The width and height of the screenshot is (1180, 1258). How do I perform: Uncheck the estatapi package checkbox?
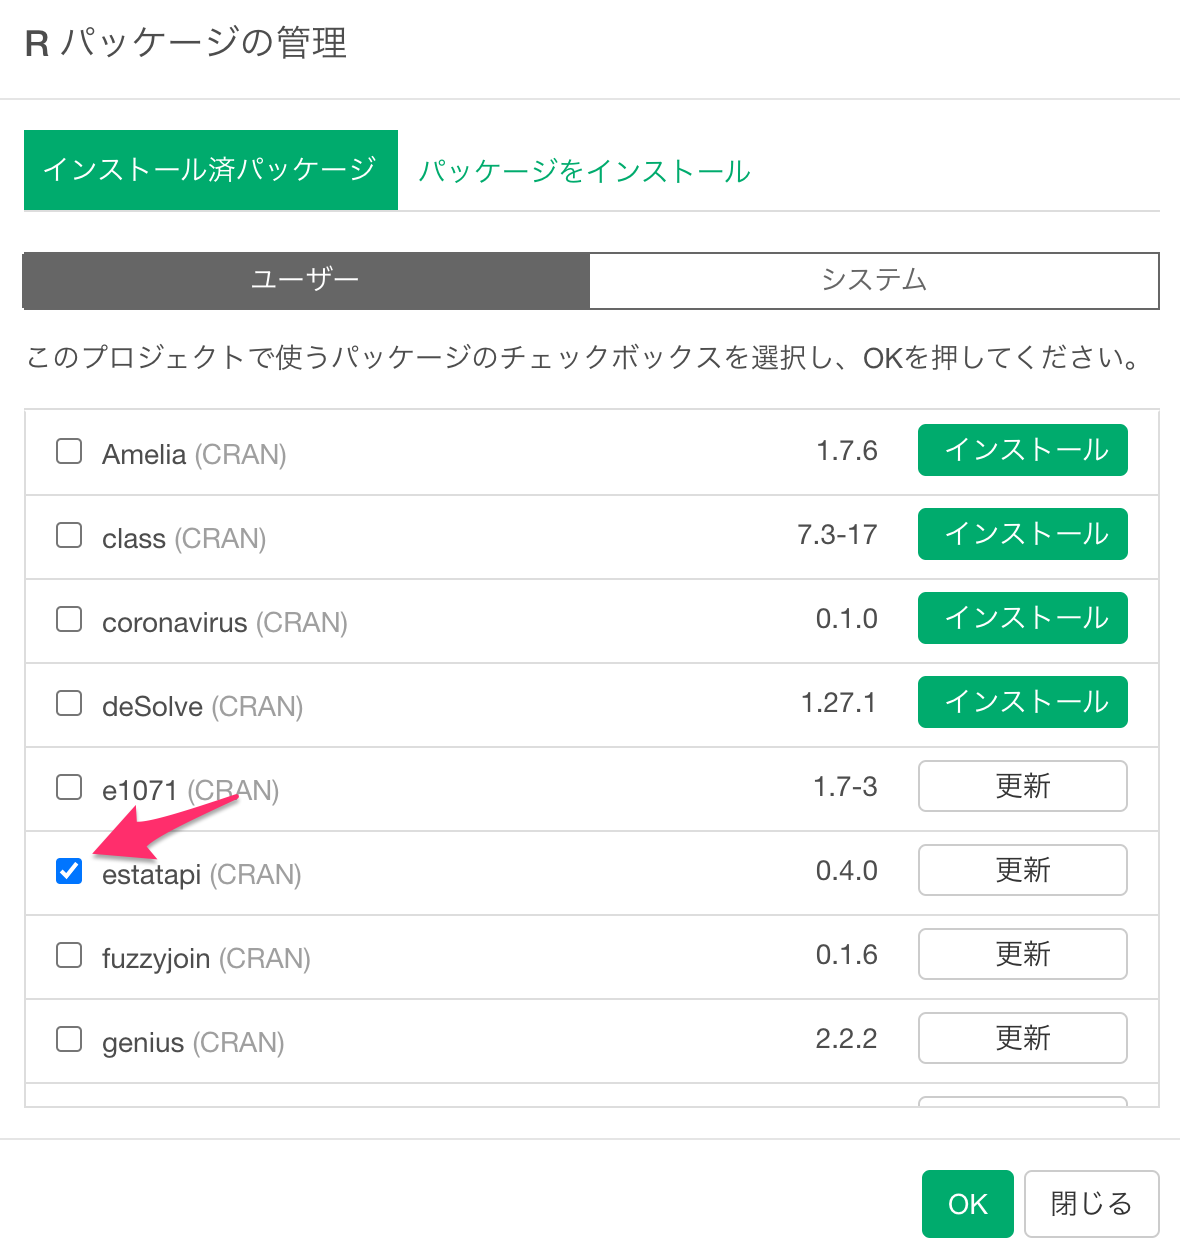69,871
